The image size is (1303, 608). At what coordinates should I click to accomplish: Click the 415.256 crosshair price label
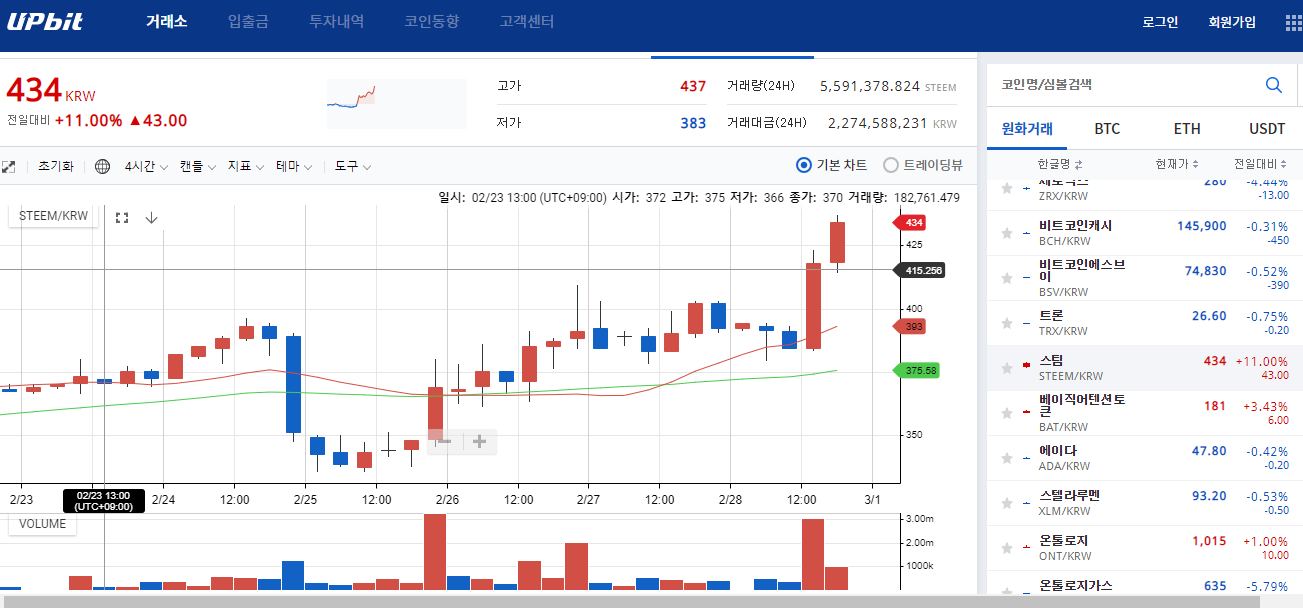click(920, 270)
